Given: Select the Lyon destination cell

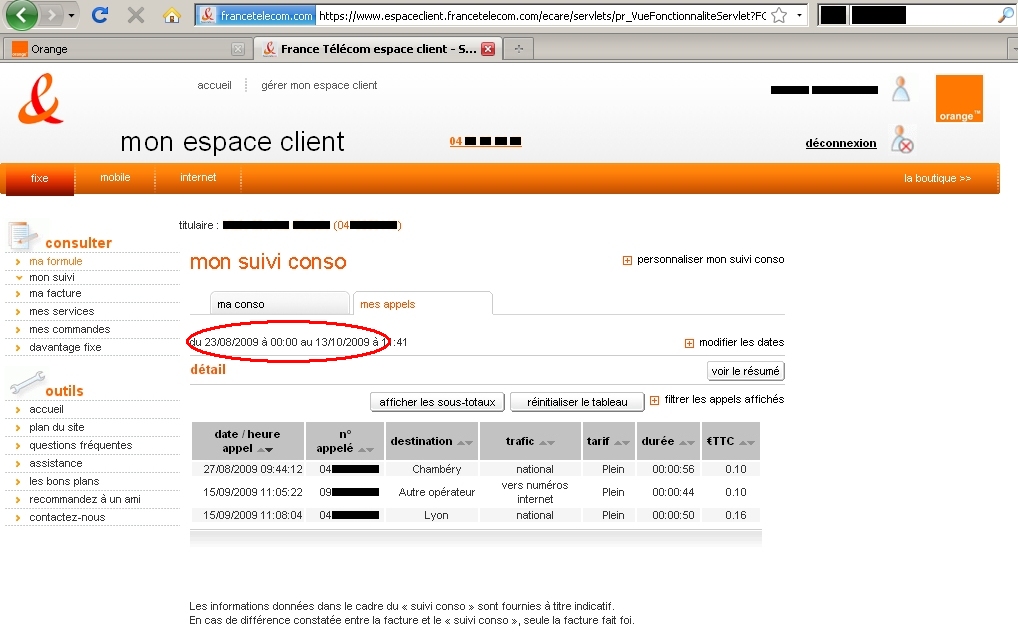Looking at the screenshot, I should pyautogui.click(x=436, y=515).
